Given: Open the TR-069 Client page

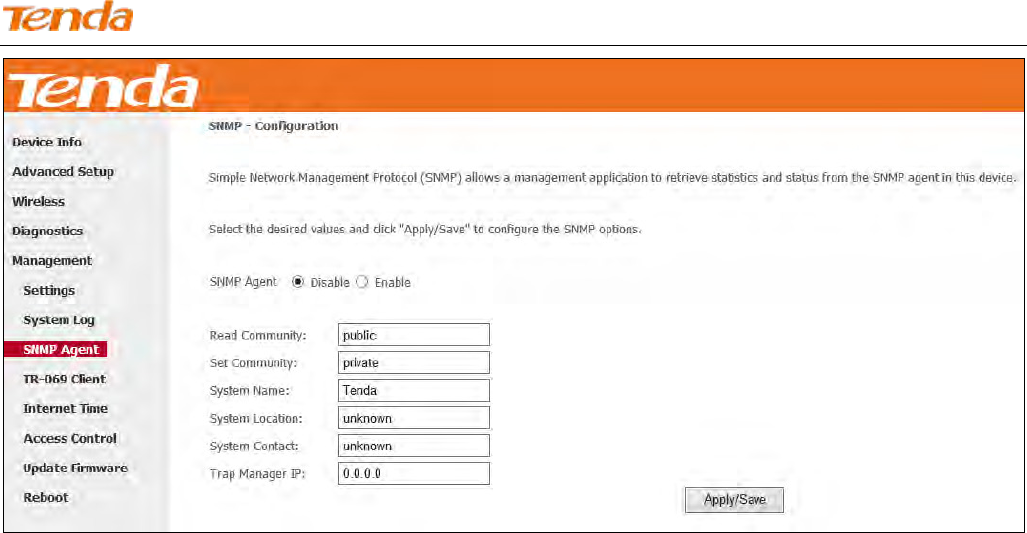Looking at the screenshot, I should [x=64, y=379].
